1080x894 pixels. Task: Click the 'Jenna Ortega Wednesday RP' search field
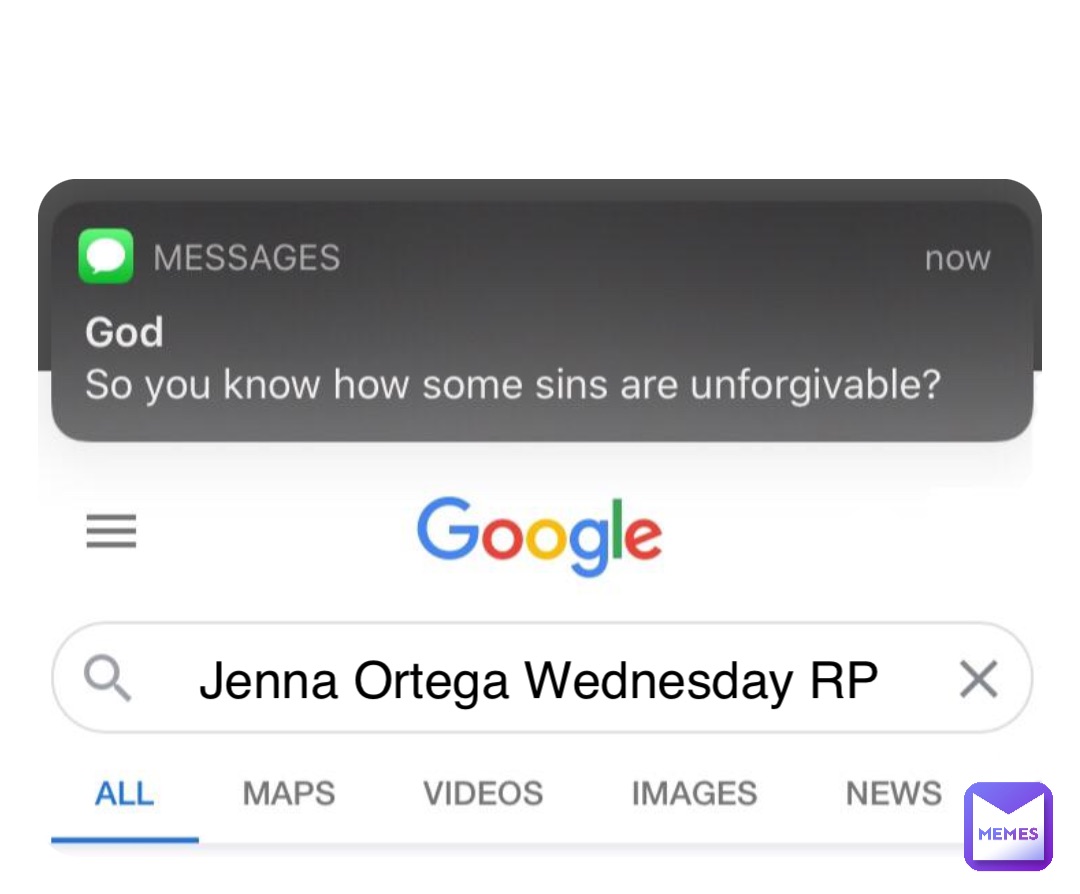coord(538,681)
